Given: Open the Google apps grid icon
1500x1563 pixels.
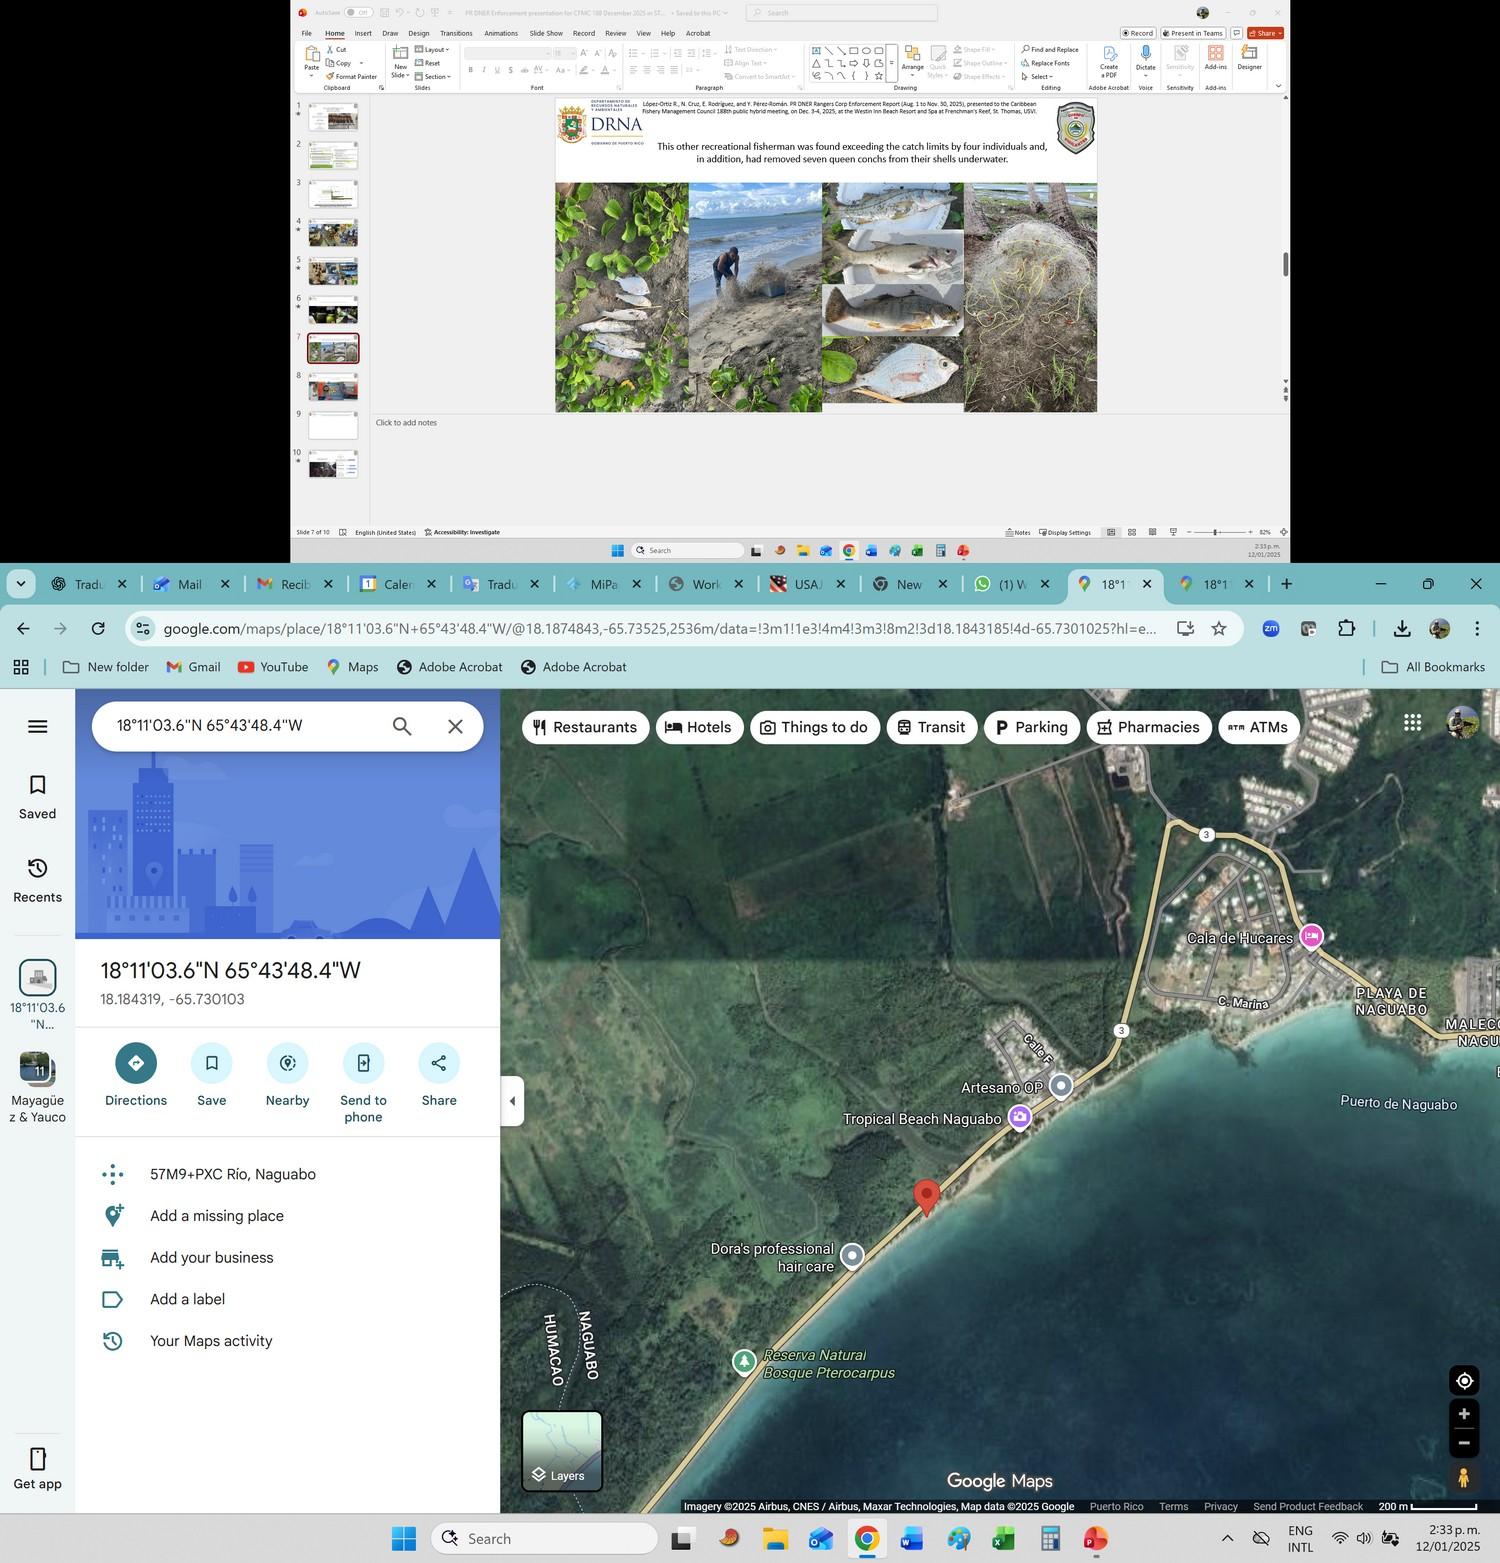Looking at the screenshot, I should (1412, 722).
